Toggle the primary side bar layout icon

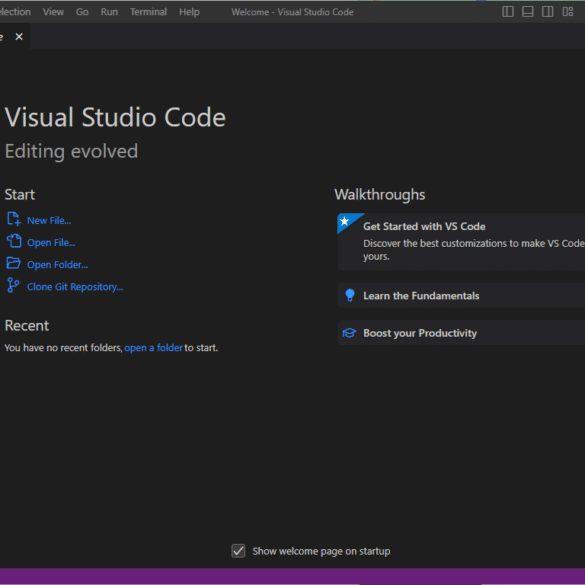[x=508, y=12]
